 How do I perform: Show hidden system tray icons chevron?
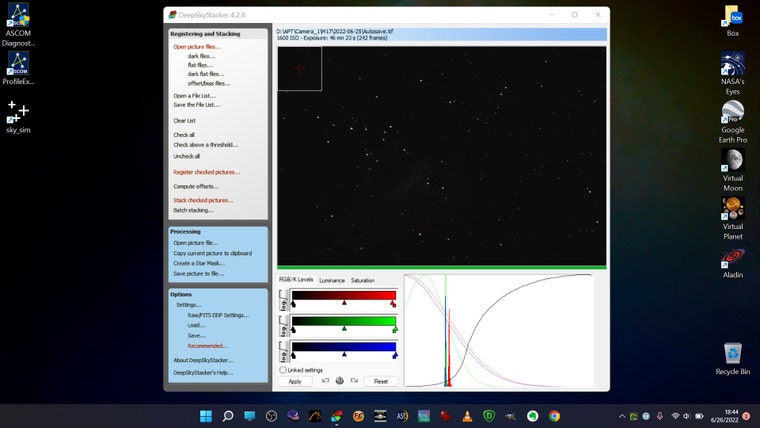tap(622, 416)
